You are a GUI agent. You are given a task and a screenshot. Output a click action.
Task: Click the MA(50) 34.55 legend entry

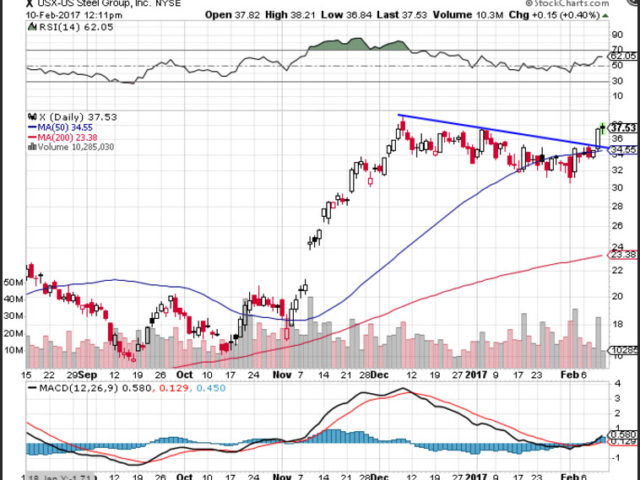click(x=62, y=128)
